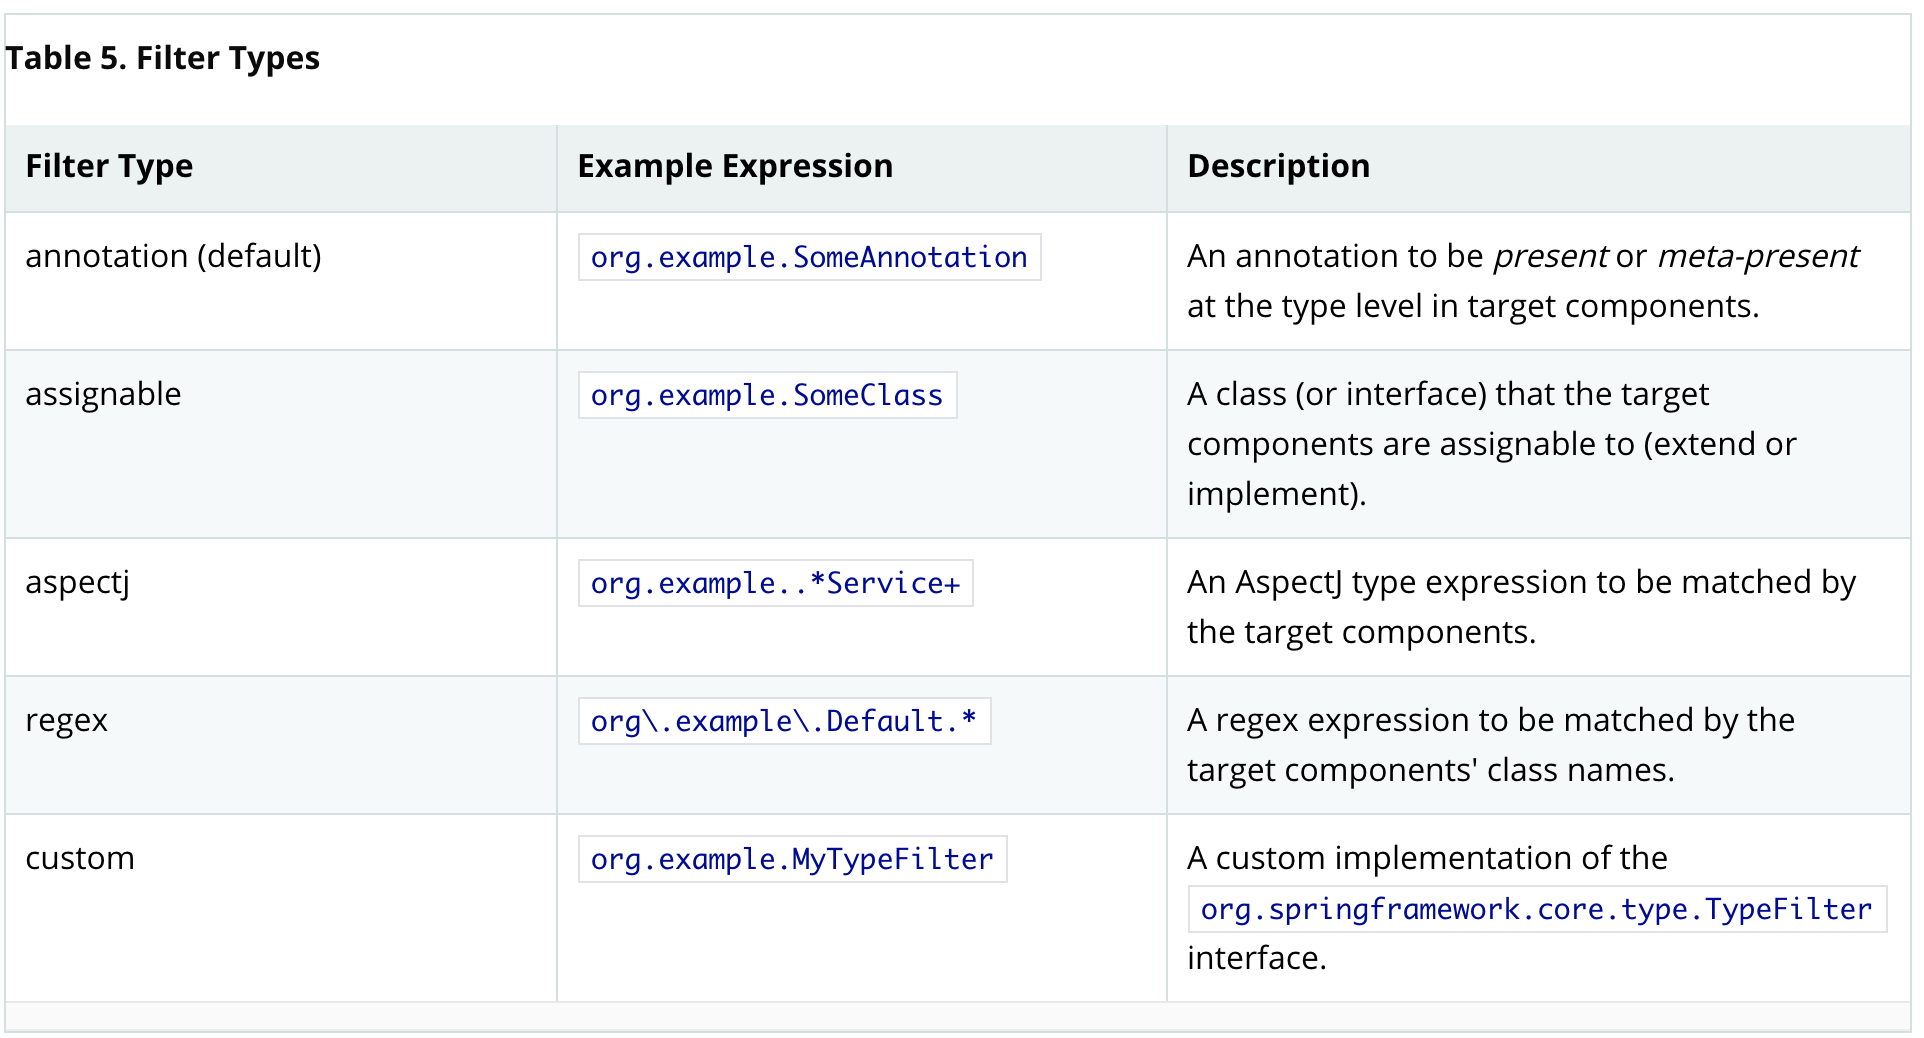Click the "Filter Type" column header
This screenshot has width=1924, height=1038.
point(109,166)
